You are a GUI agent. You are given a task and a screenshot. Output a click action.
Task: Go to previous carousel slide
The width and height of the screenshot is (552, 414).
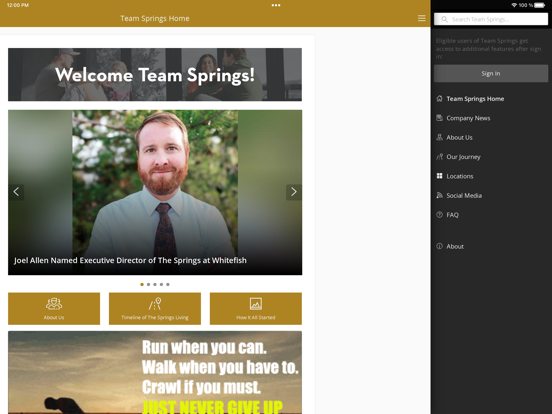coord(16,192)
